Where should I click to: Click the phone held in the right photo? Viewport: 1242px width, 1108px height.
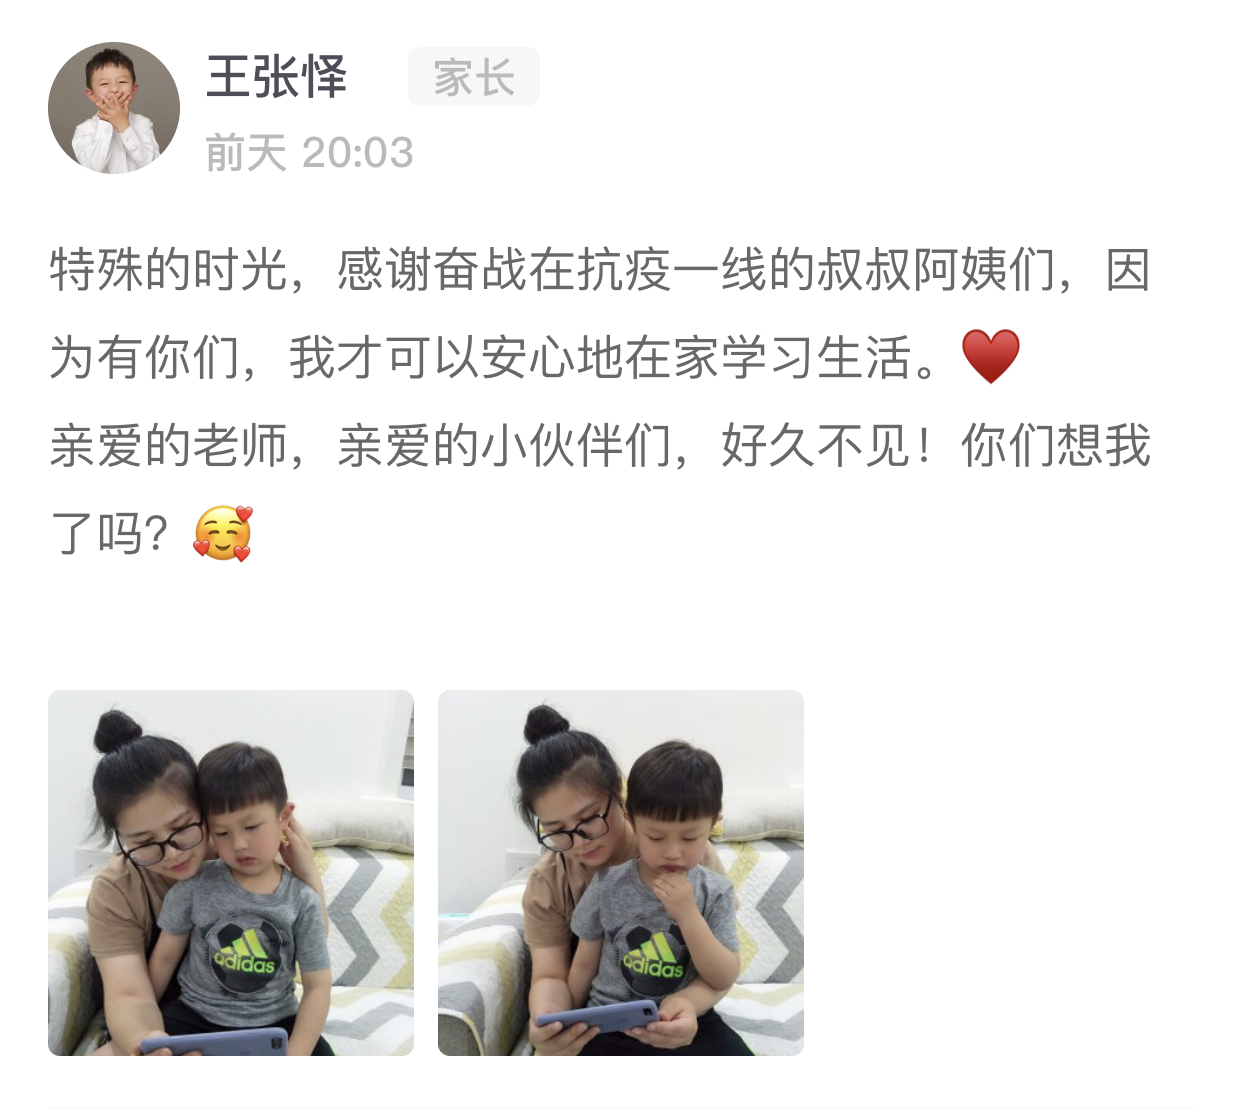(x=597, y=1016)
